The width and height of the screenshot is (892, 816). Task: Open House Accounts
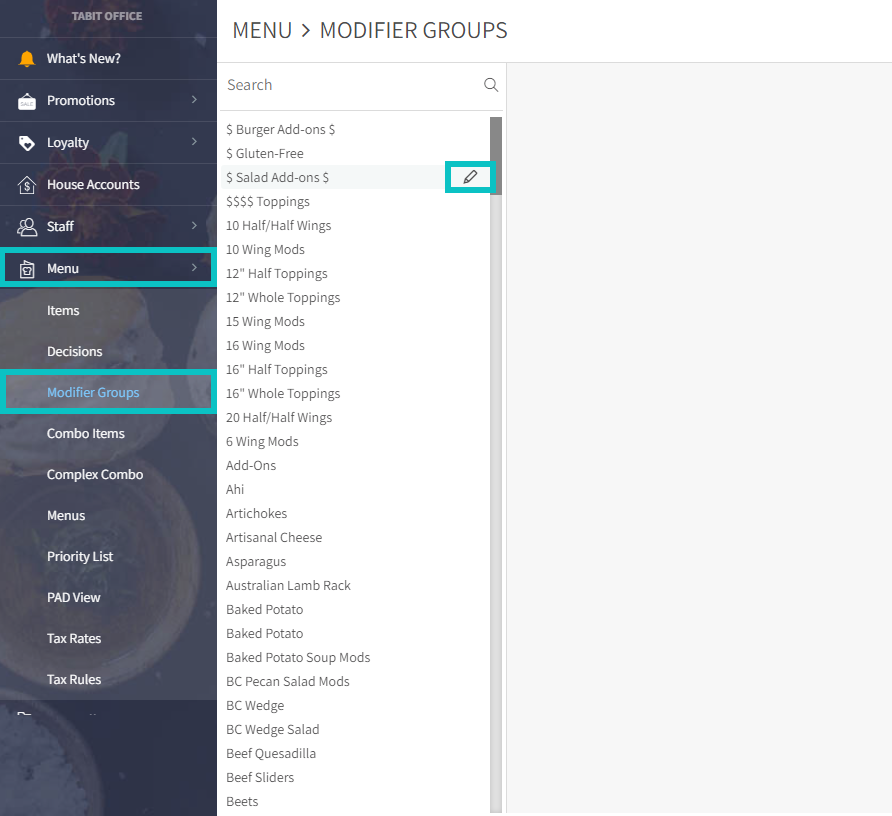(93, 184)
